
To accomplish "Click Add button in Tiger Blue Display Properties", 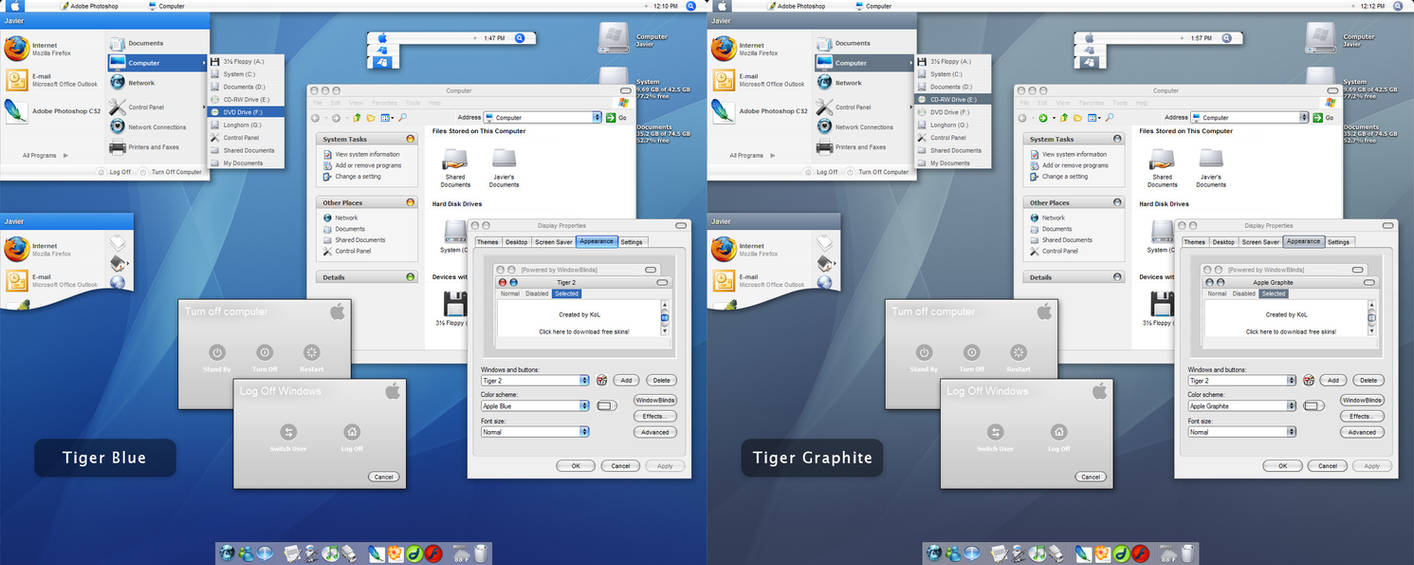I will tap(626, 380).
